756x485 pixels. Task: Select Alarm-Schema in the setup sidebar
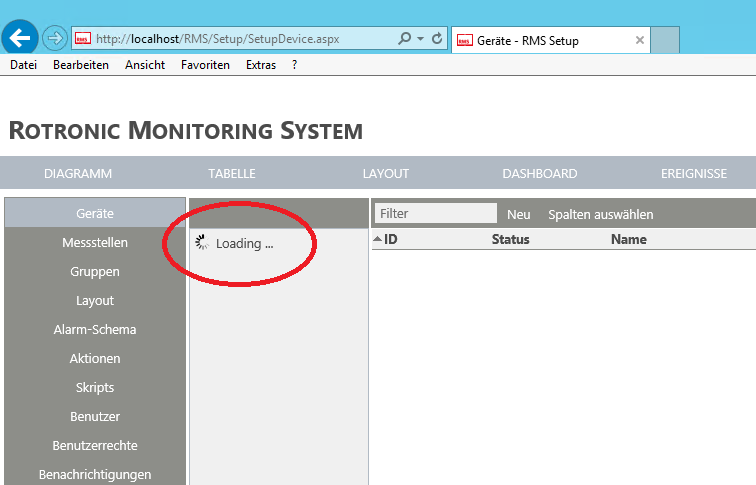[95, 329]
